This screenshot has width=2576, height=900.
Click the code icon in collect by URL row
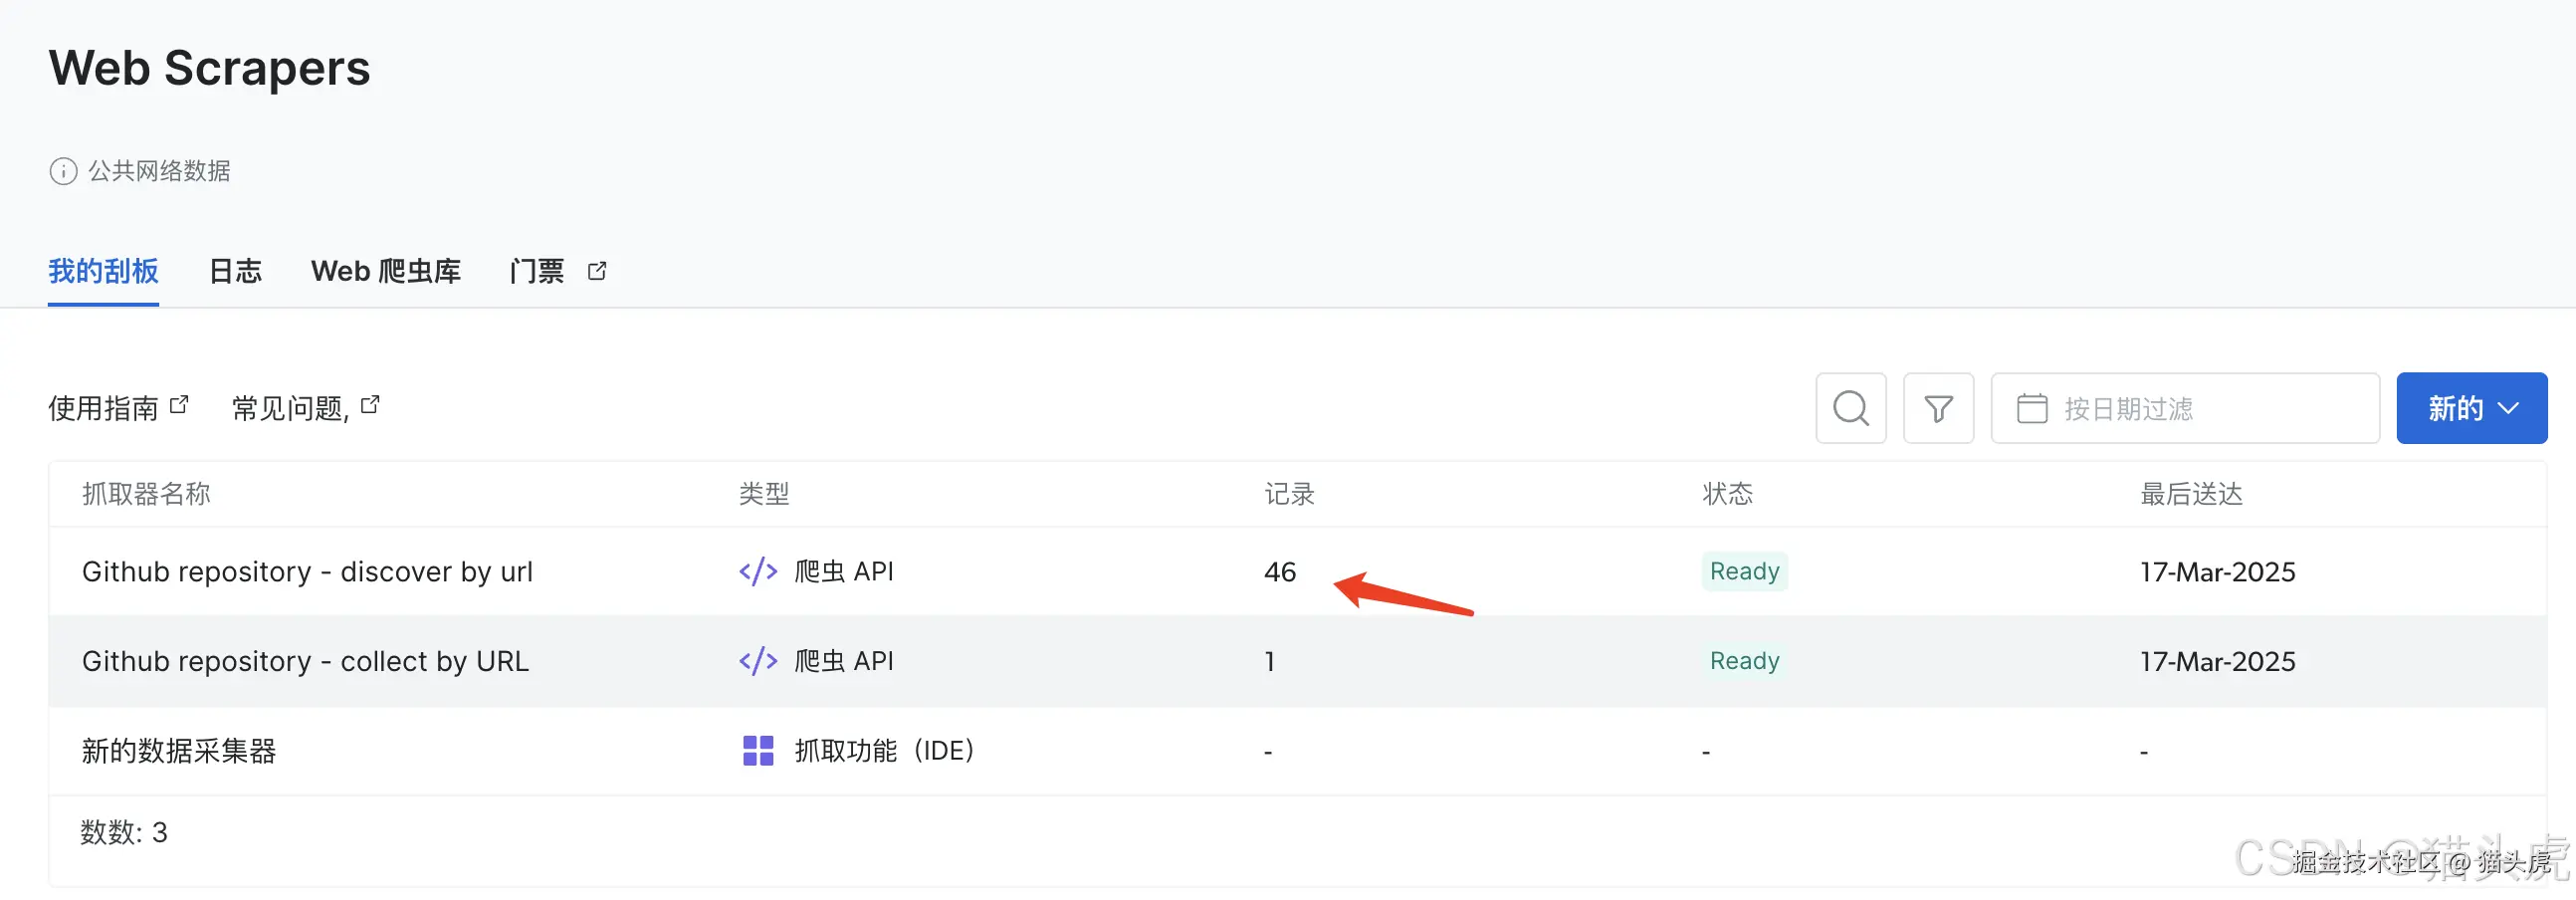pos(758,661)
